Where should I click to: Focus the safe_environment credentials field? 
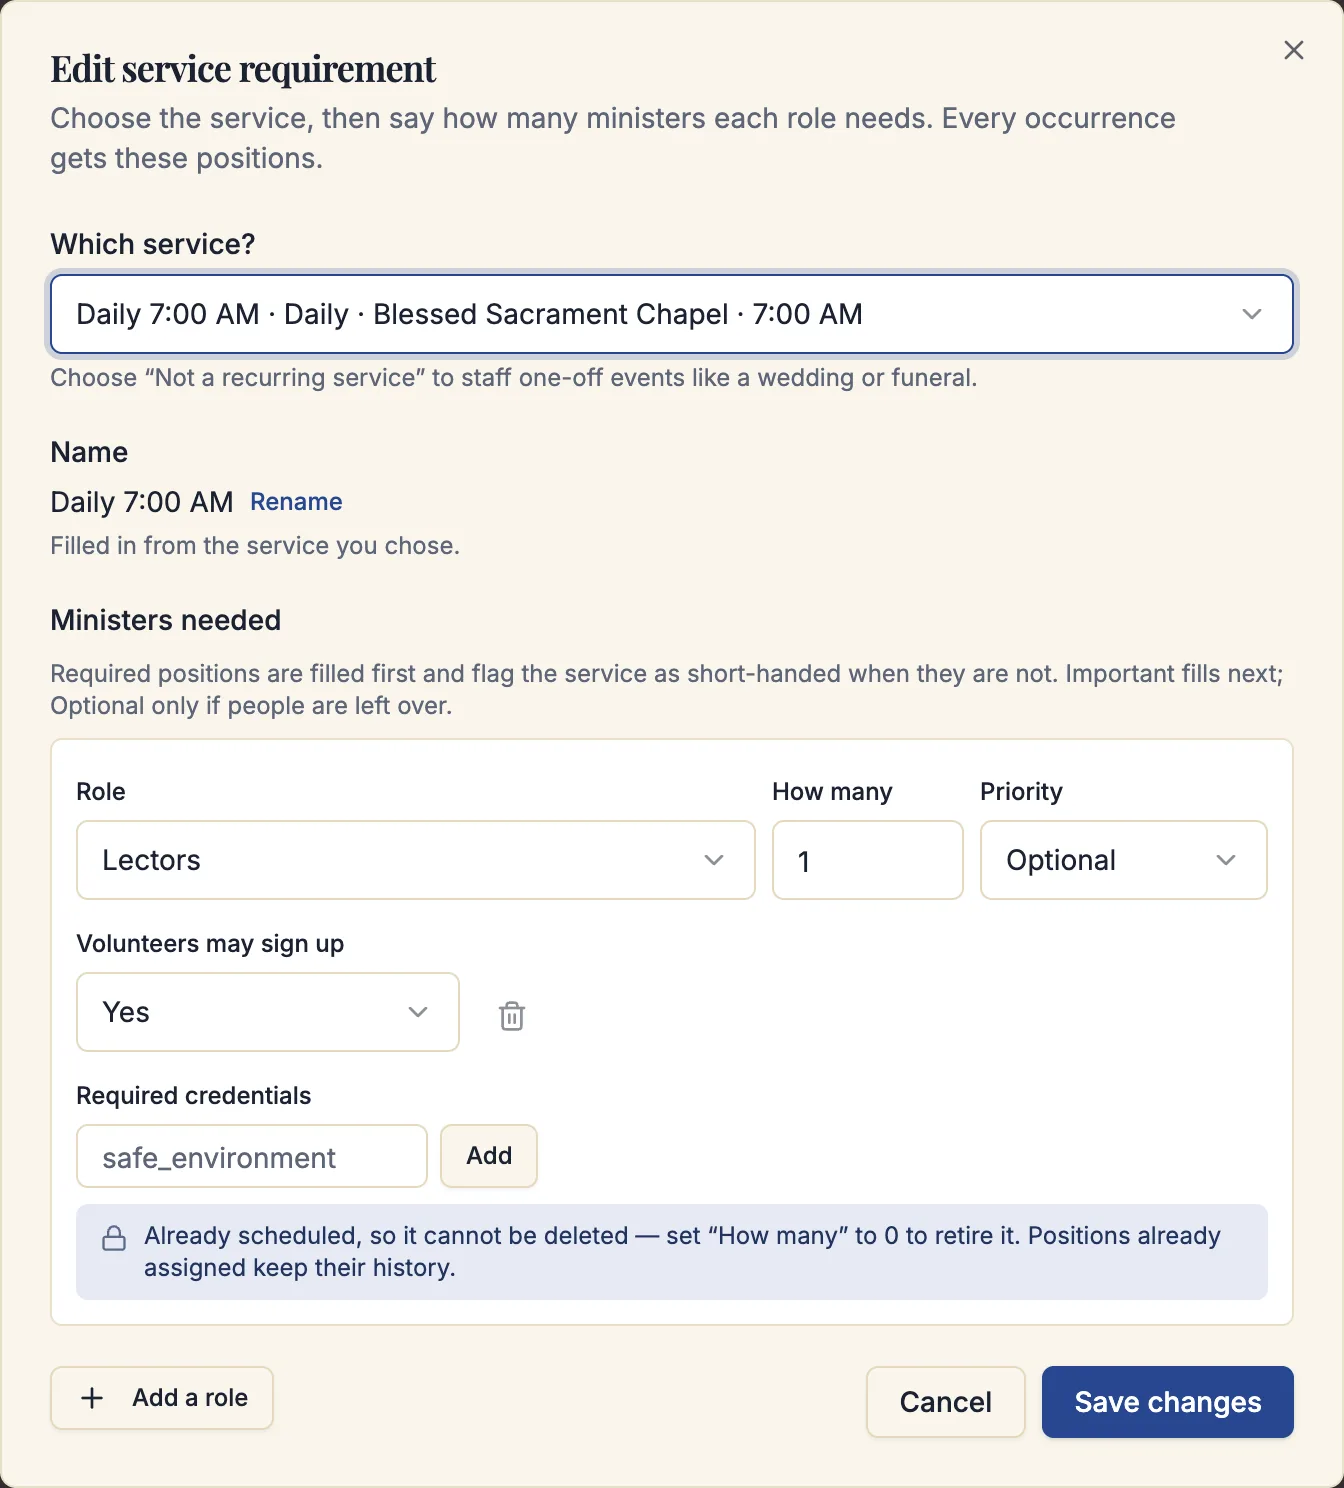click(252, 1156)
